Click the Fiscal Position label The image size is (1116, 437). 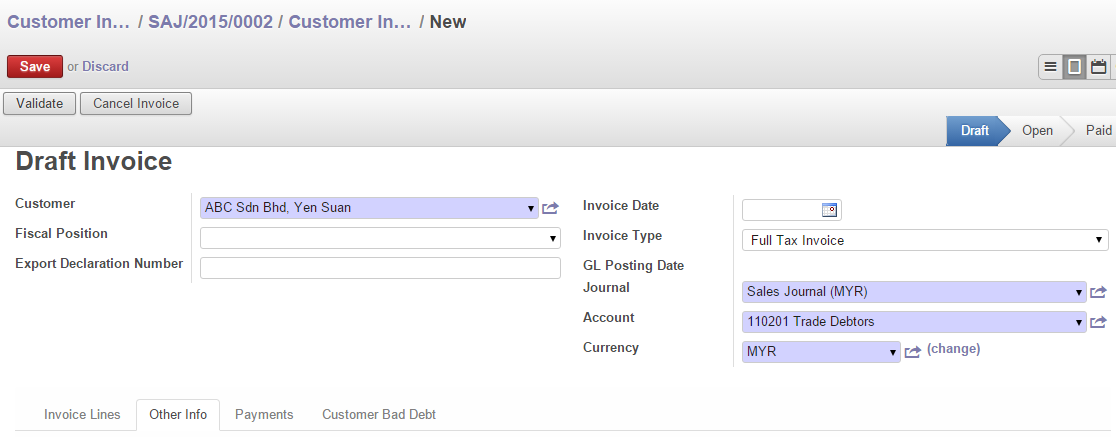pyautogui.click(x=61, y=233)
